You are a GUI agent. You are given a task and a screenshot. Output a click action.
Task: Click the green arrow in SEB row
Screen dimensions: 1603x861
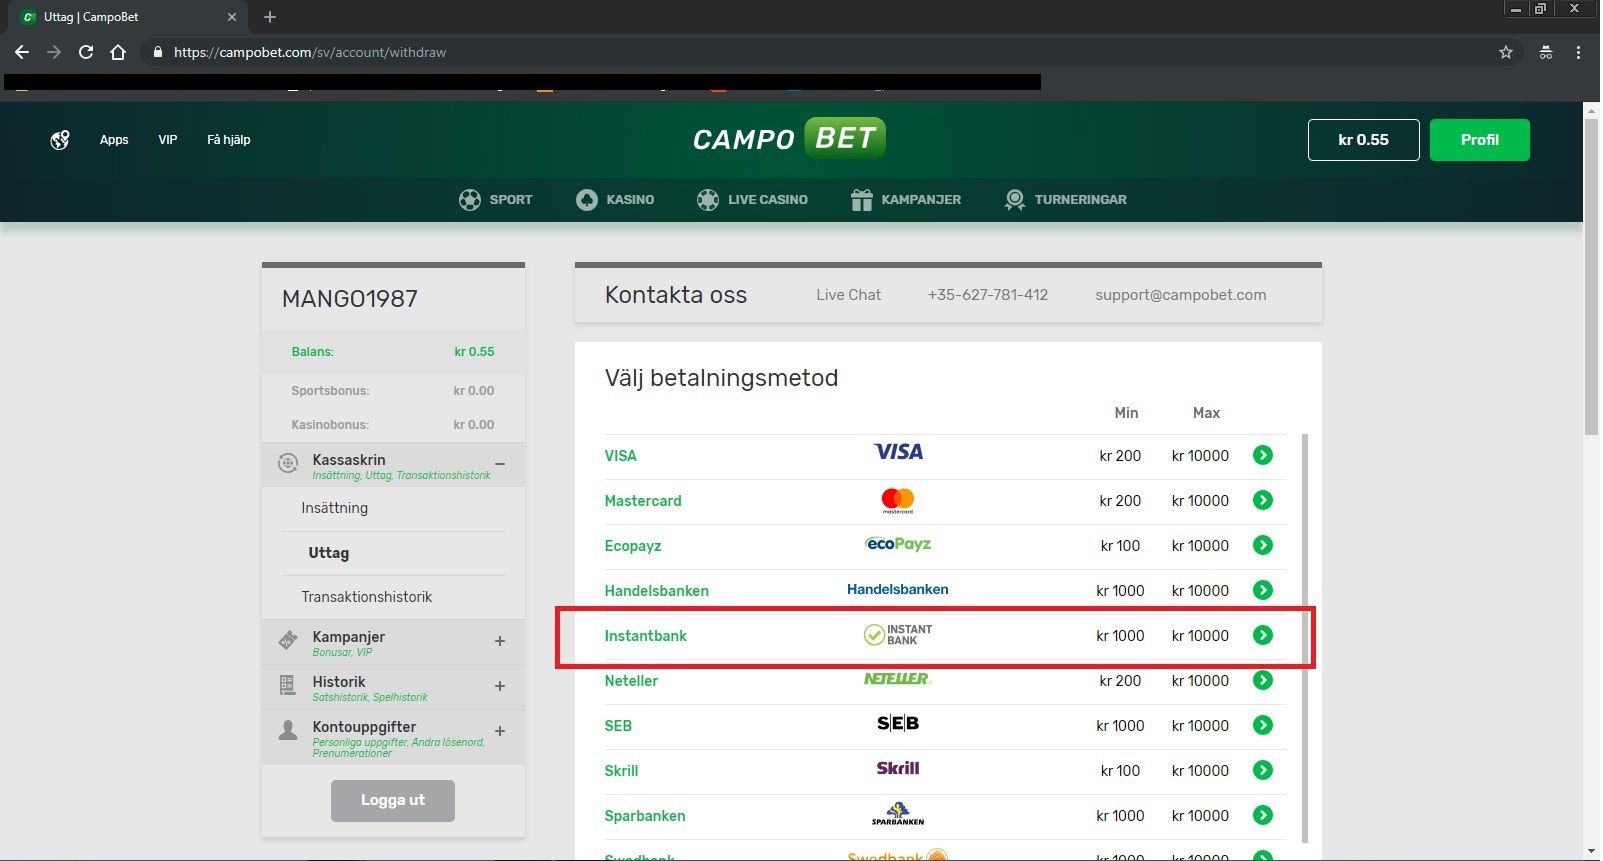(1263, 725)
